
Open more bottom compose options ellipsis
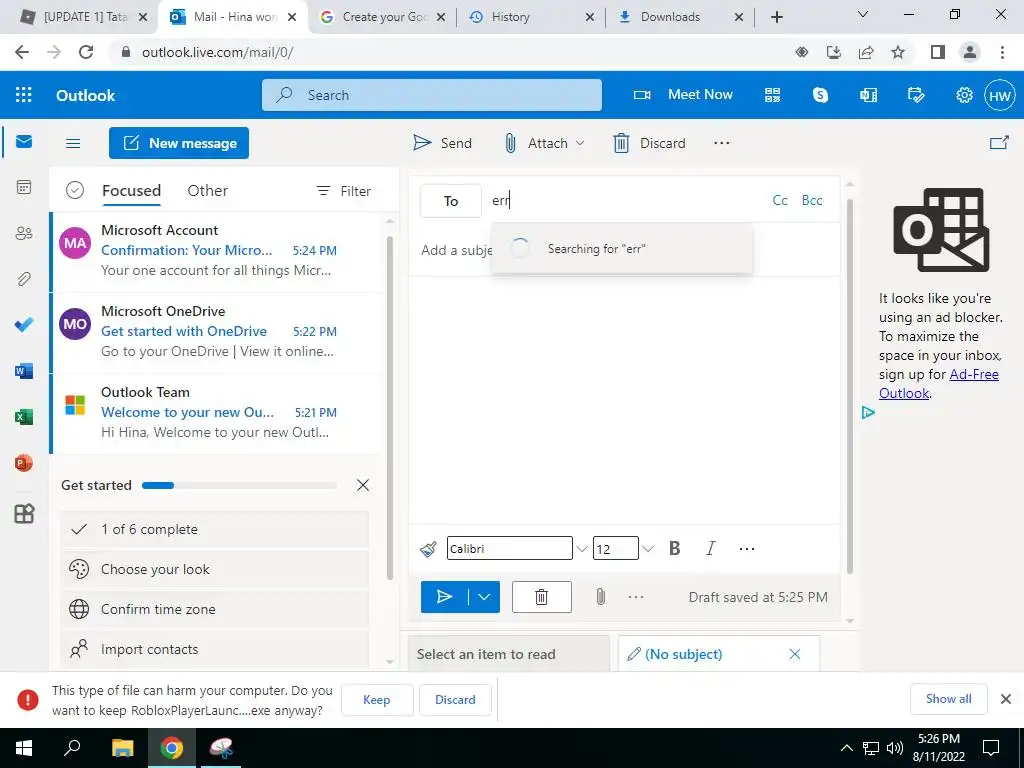635,597
